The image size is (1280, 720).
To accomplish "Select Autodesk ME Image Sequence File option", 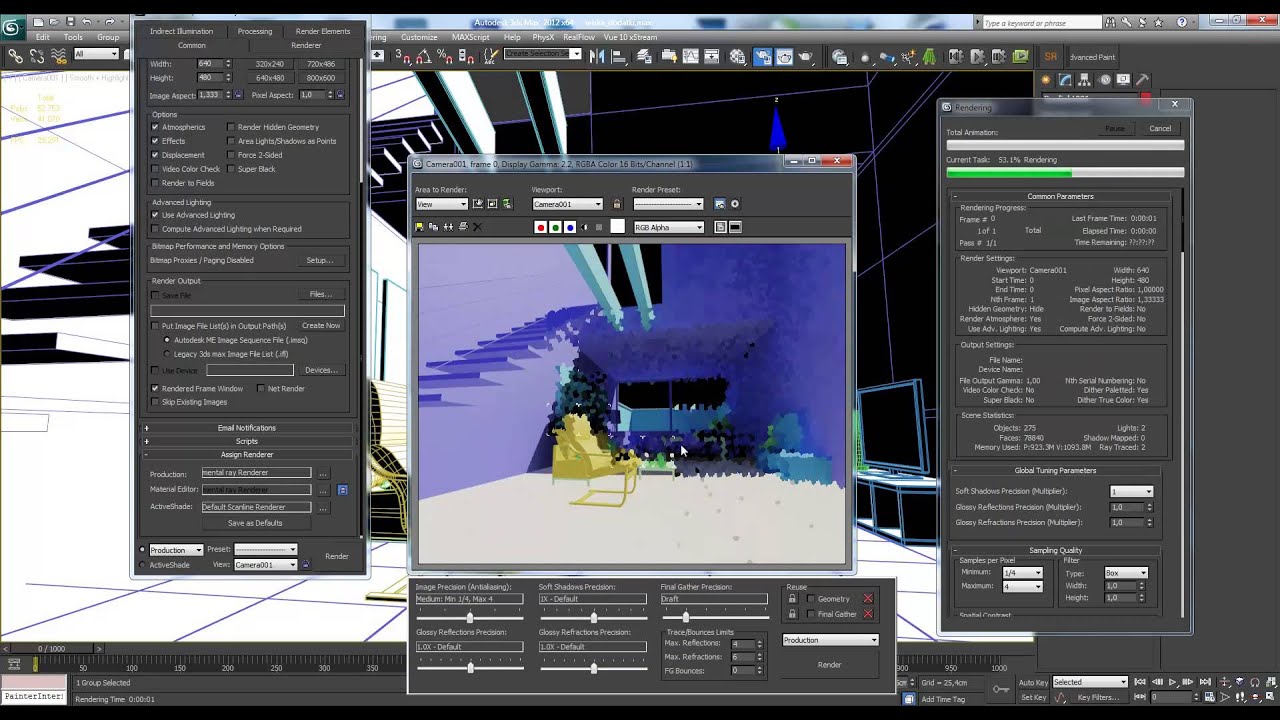I will (167, 340).
